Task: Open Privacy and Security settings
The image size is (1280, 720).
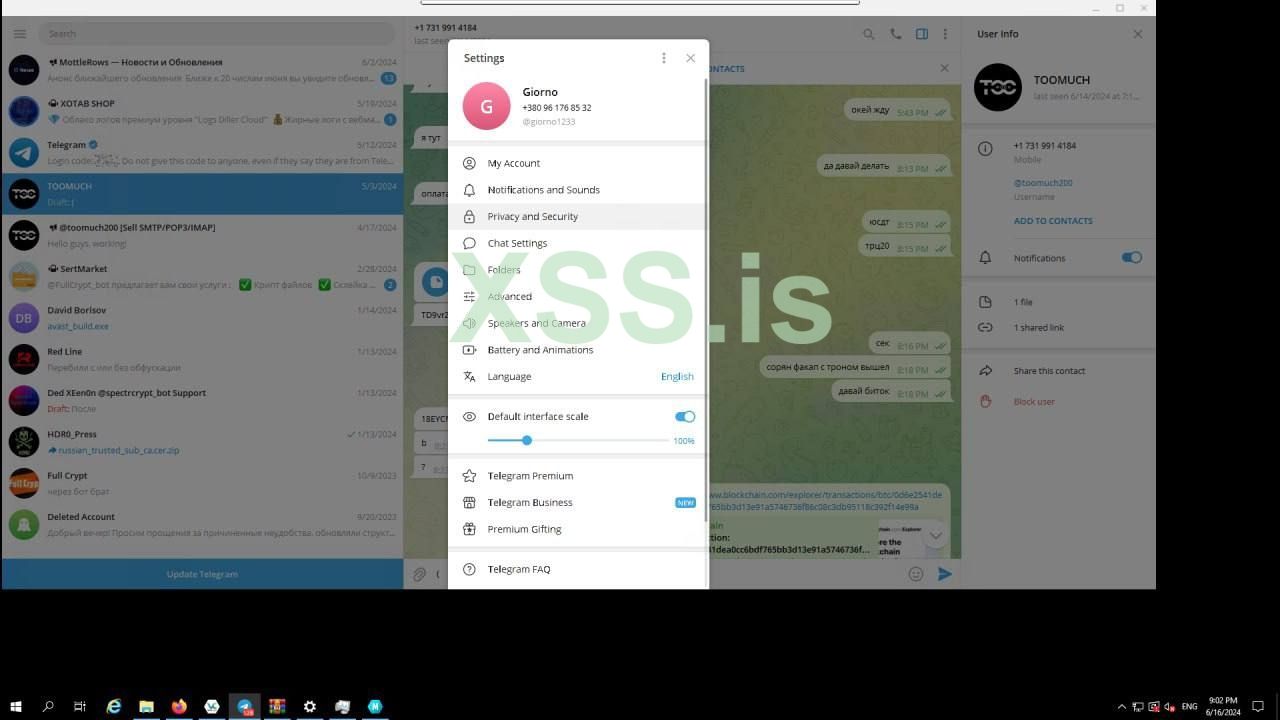Action: pyautogui.click(x=578, y=216)
